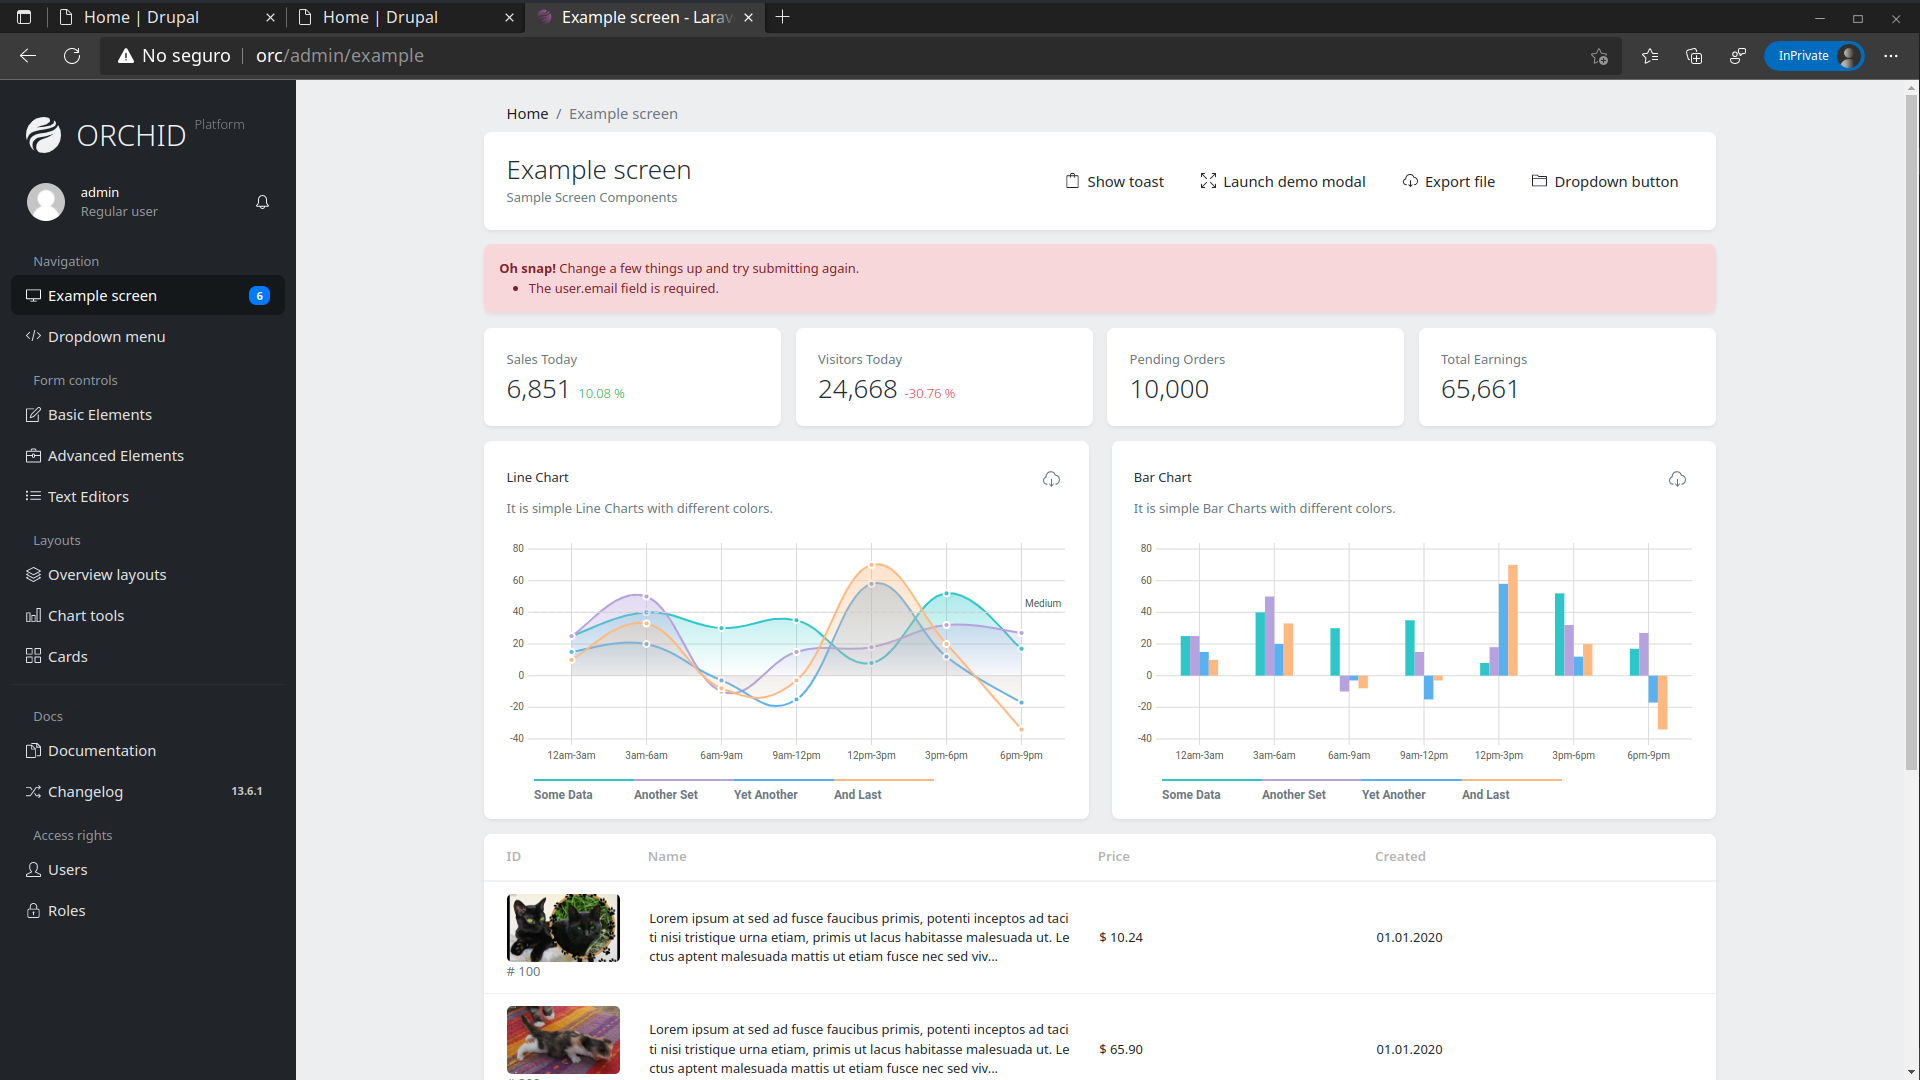This screenshot has height=1080, width=1920.
Task: Click the ORCHID logo icon
Action: point(44,135)
